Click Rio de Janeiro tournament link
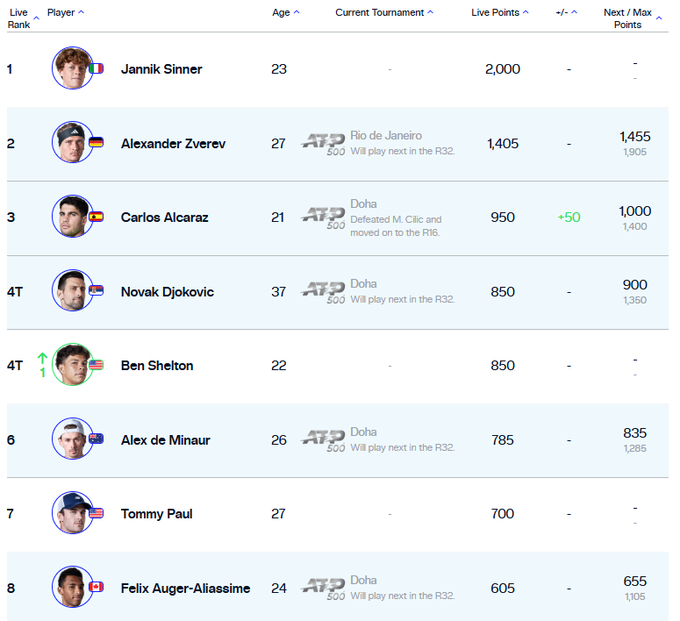680x621 pixels. pyautogui.click(x=386, y=135)
